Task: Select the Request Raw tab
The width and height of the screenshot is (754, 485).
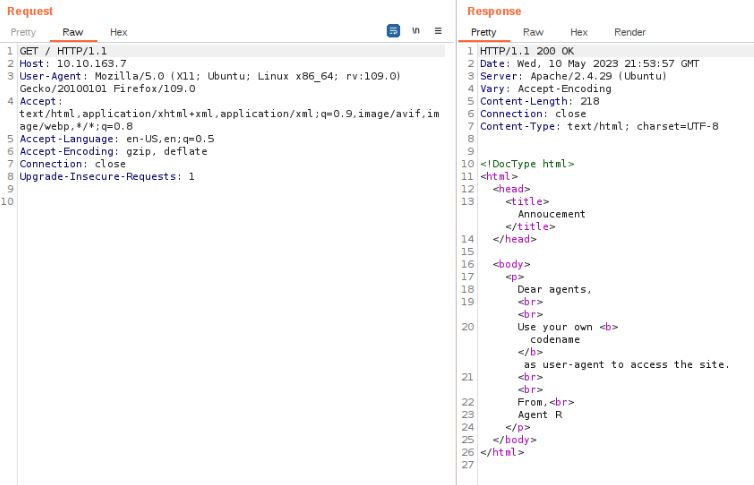Action: [x=73, y=32]
